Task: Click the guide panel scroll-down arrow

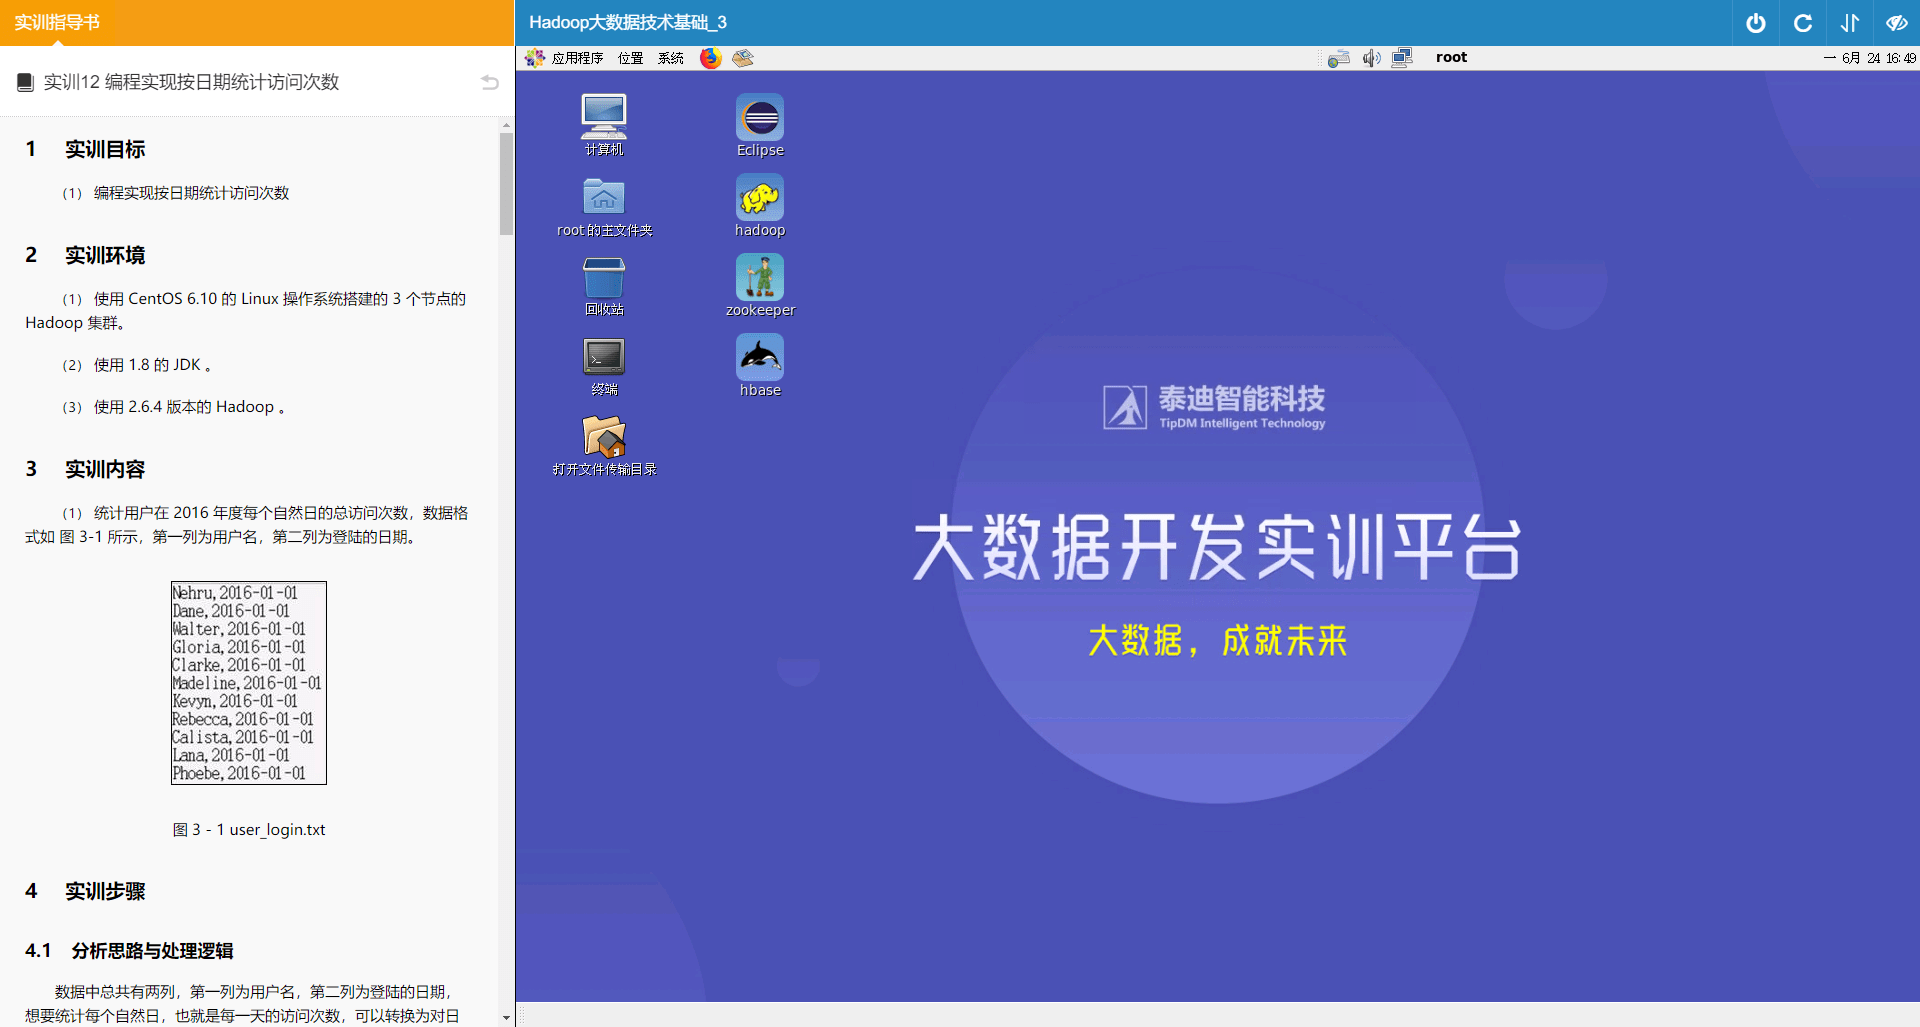Action: click(506, 1018)
